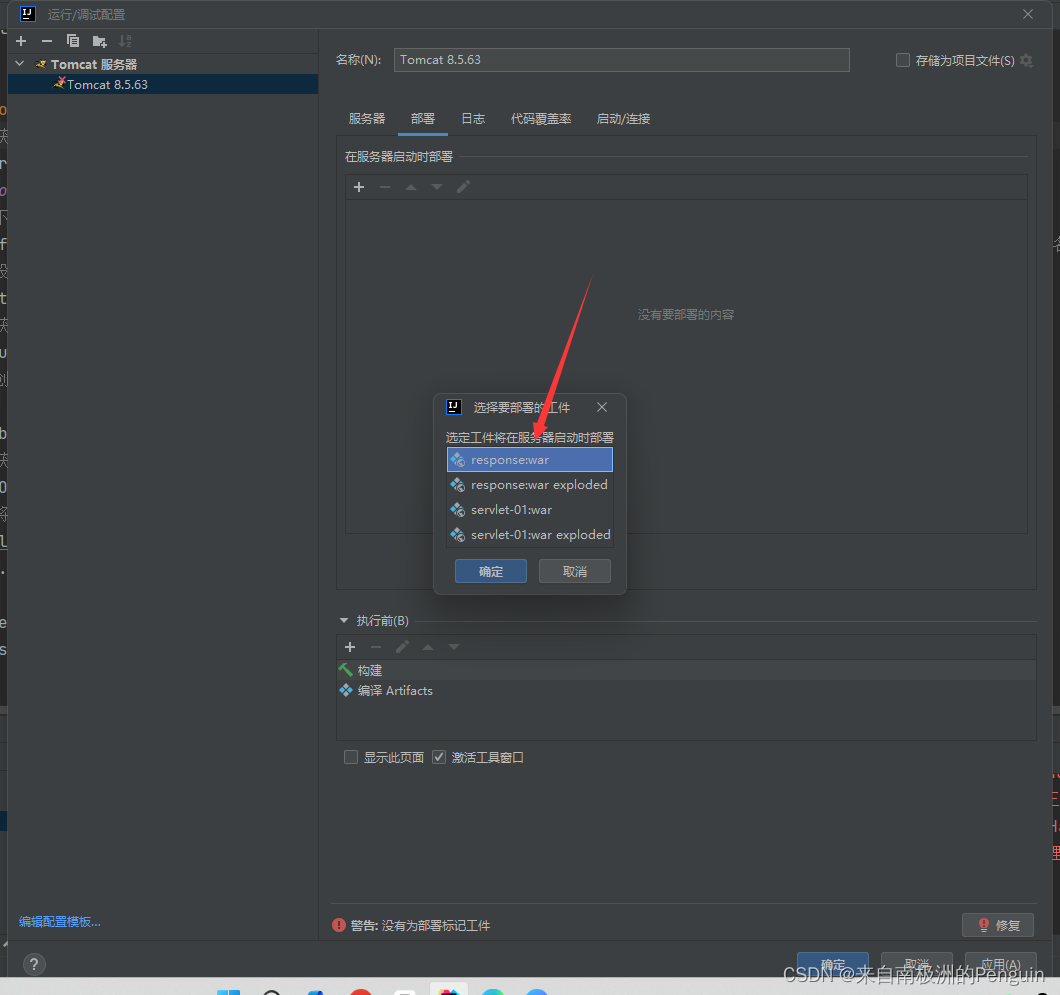Move deployment item up

[411, 187]
